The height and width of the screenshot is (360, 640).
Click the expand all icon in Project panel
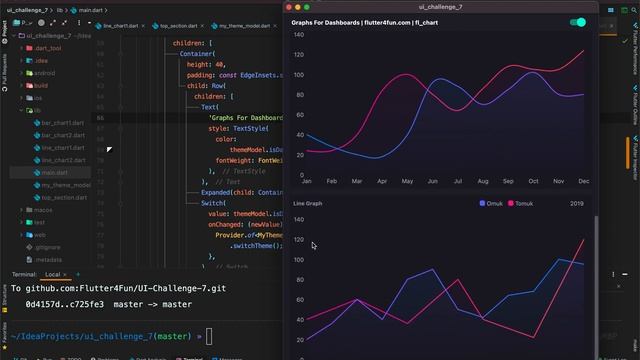53,23
